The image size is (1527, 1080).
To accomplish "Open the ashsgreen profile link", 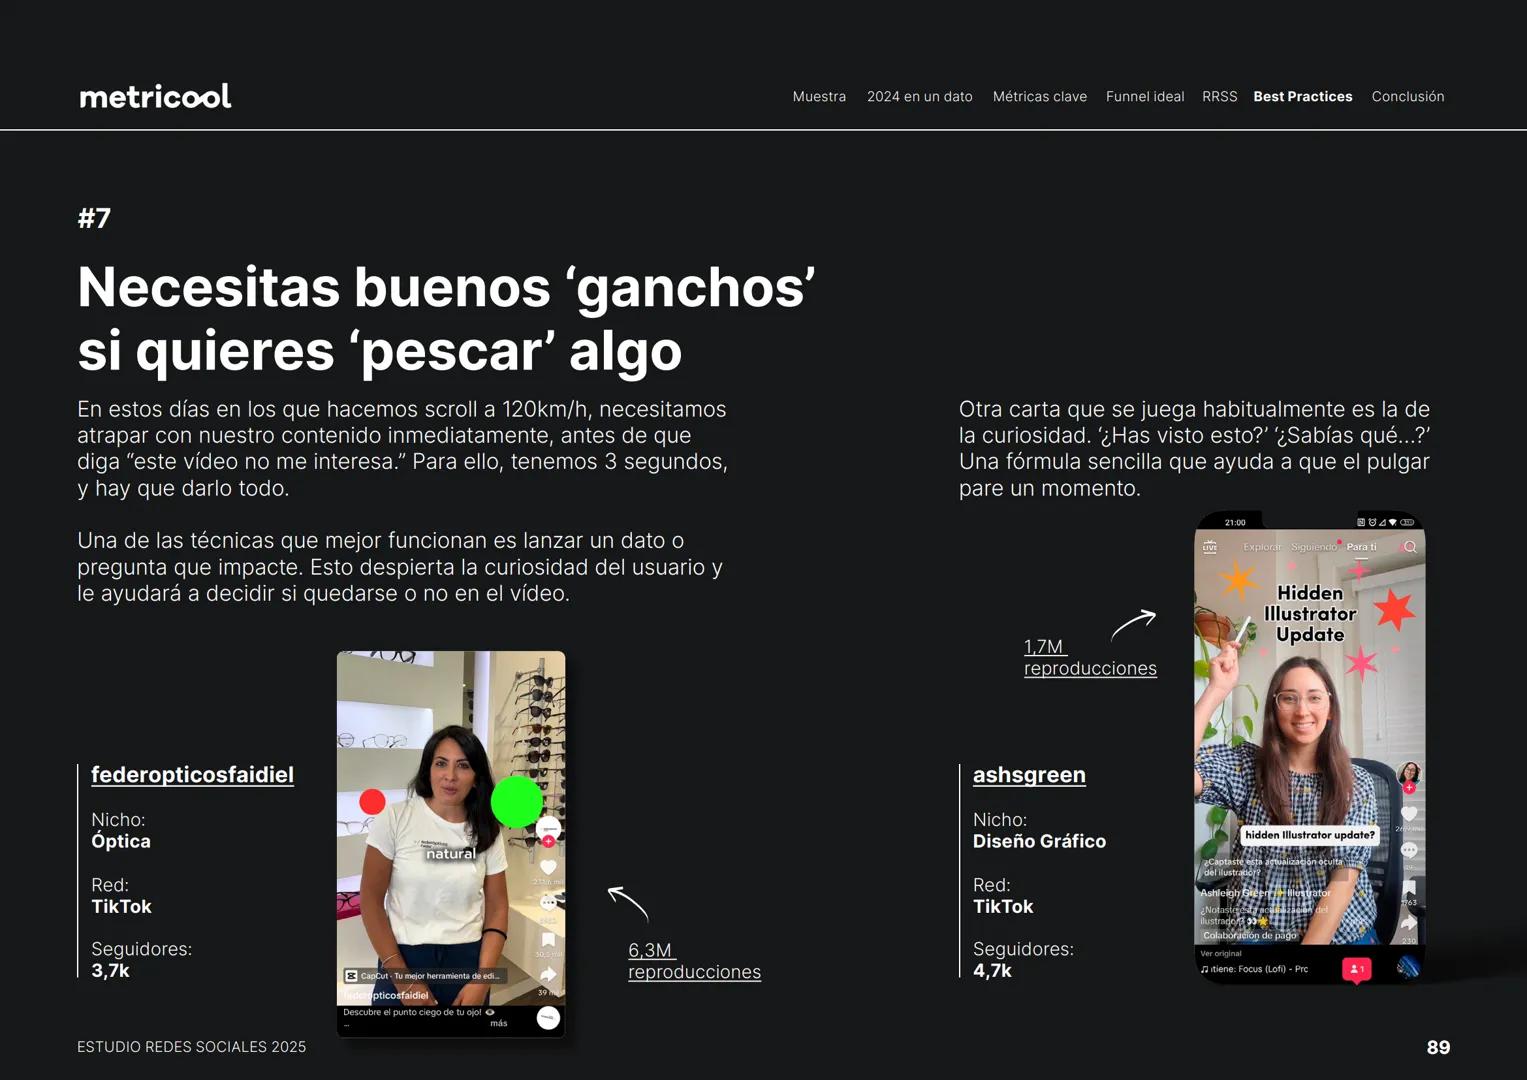I will [x=1029, y=775].
